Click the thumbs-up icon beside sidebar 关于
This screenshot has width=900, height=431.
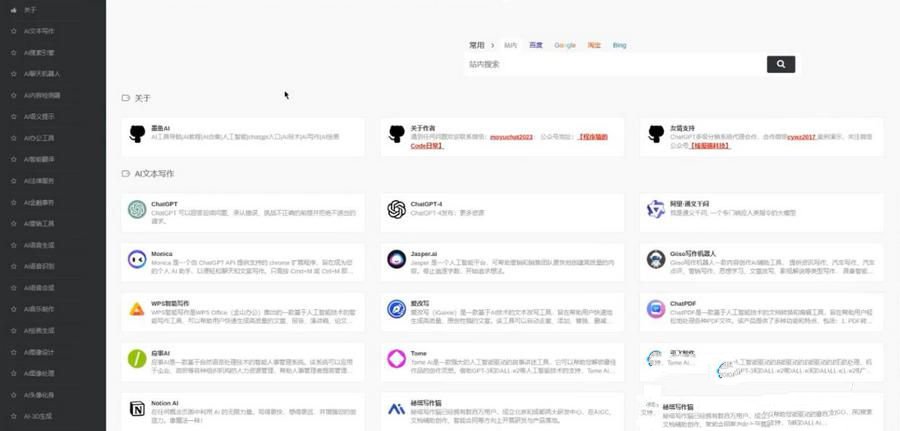pos(13,10)
